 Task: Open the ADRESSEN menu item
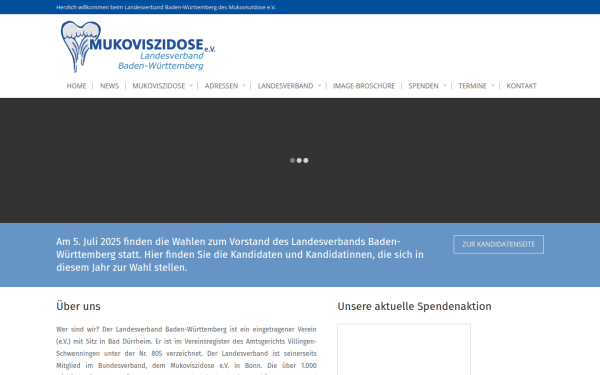pos(221,86)
